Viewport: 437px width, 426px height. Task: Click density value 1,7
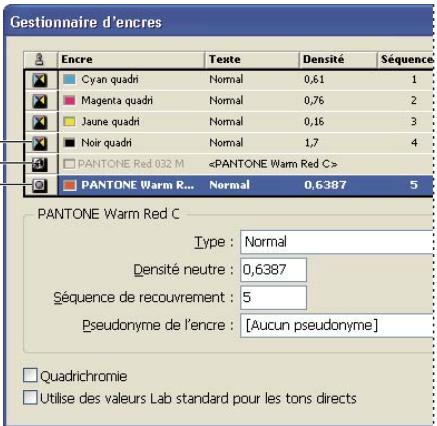(311, 143)
